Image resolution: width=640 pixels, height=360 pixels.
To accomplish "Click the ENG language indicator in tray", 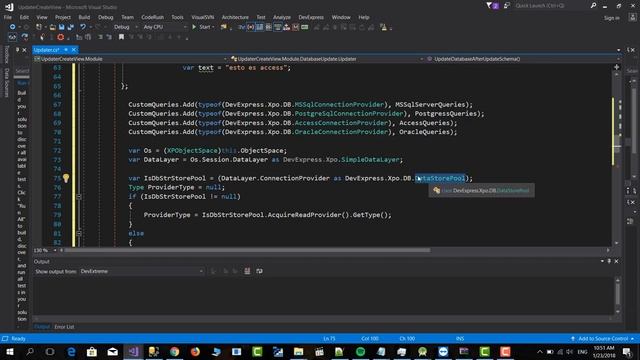I will (x=582, y=351).
